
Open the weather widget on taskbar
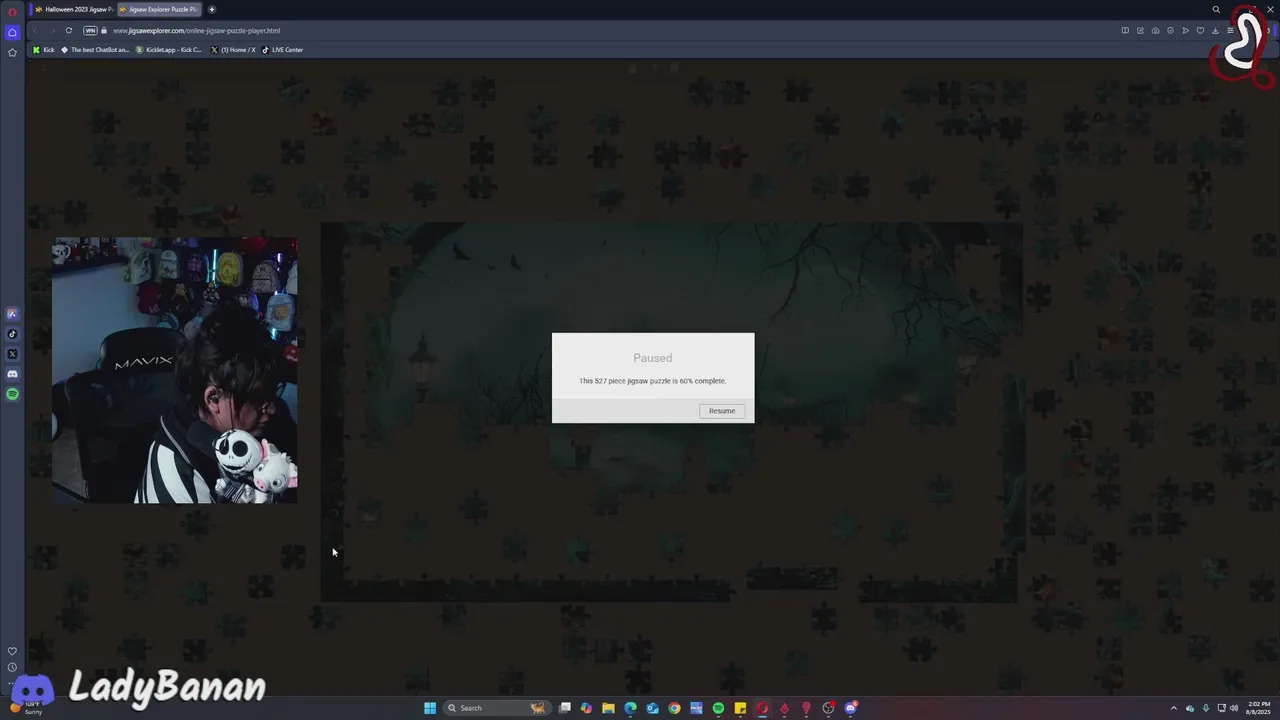[x=26, y=708]
